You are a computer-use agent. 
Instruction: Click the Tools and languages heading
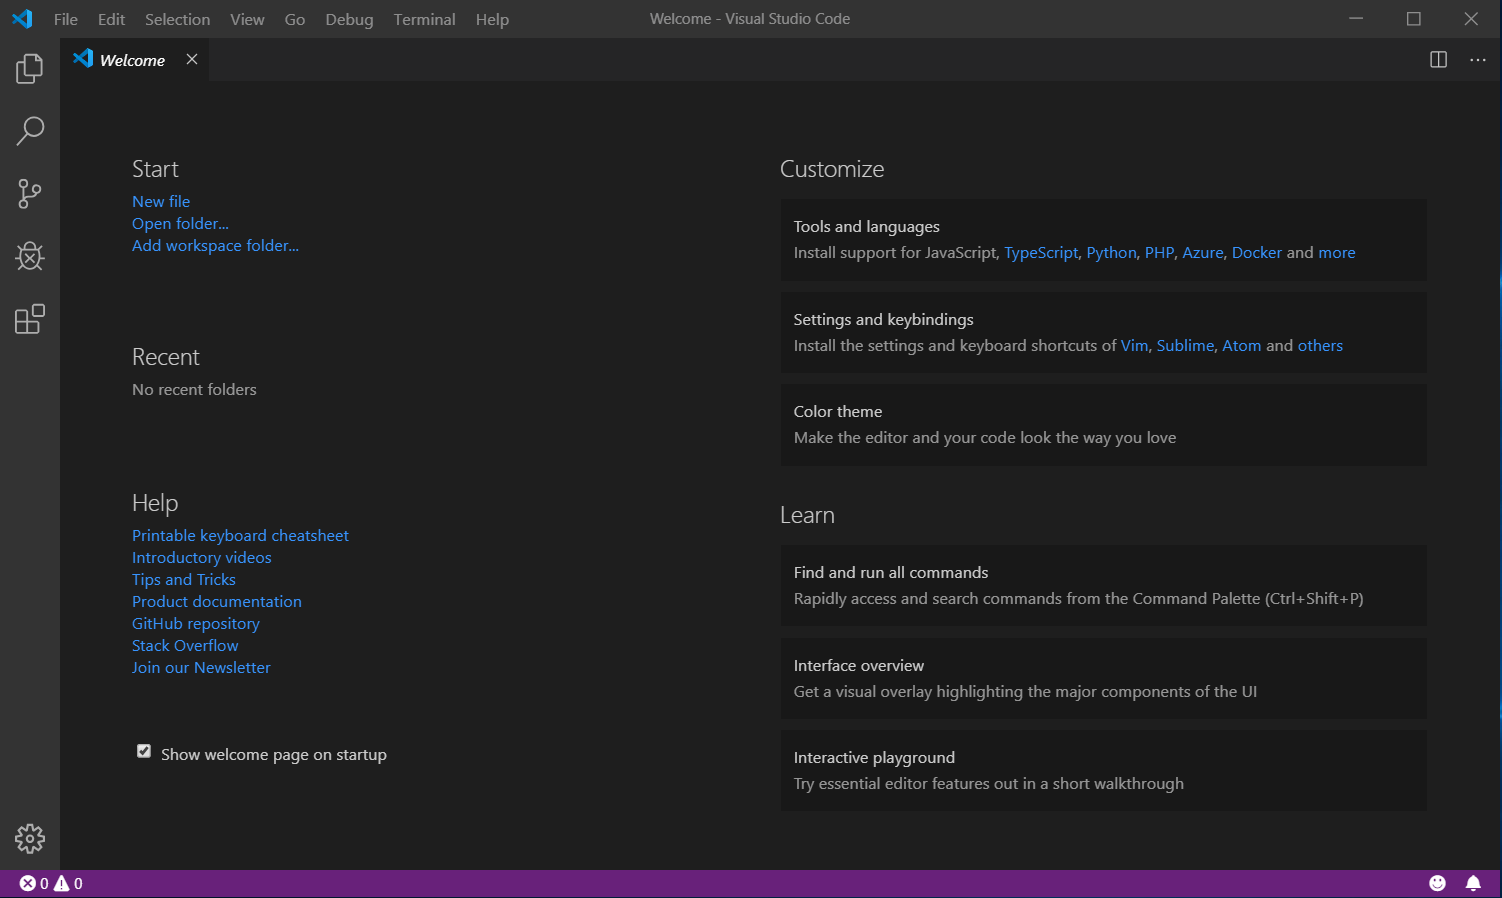(x=867, y=226)
